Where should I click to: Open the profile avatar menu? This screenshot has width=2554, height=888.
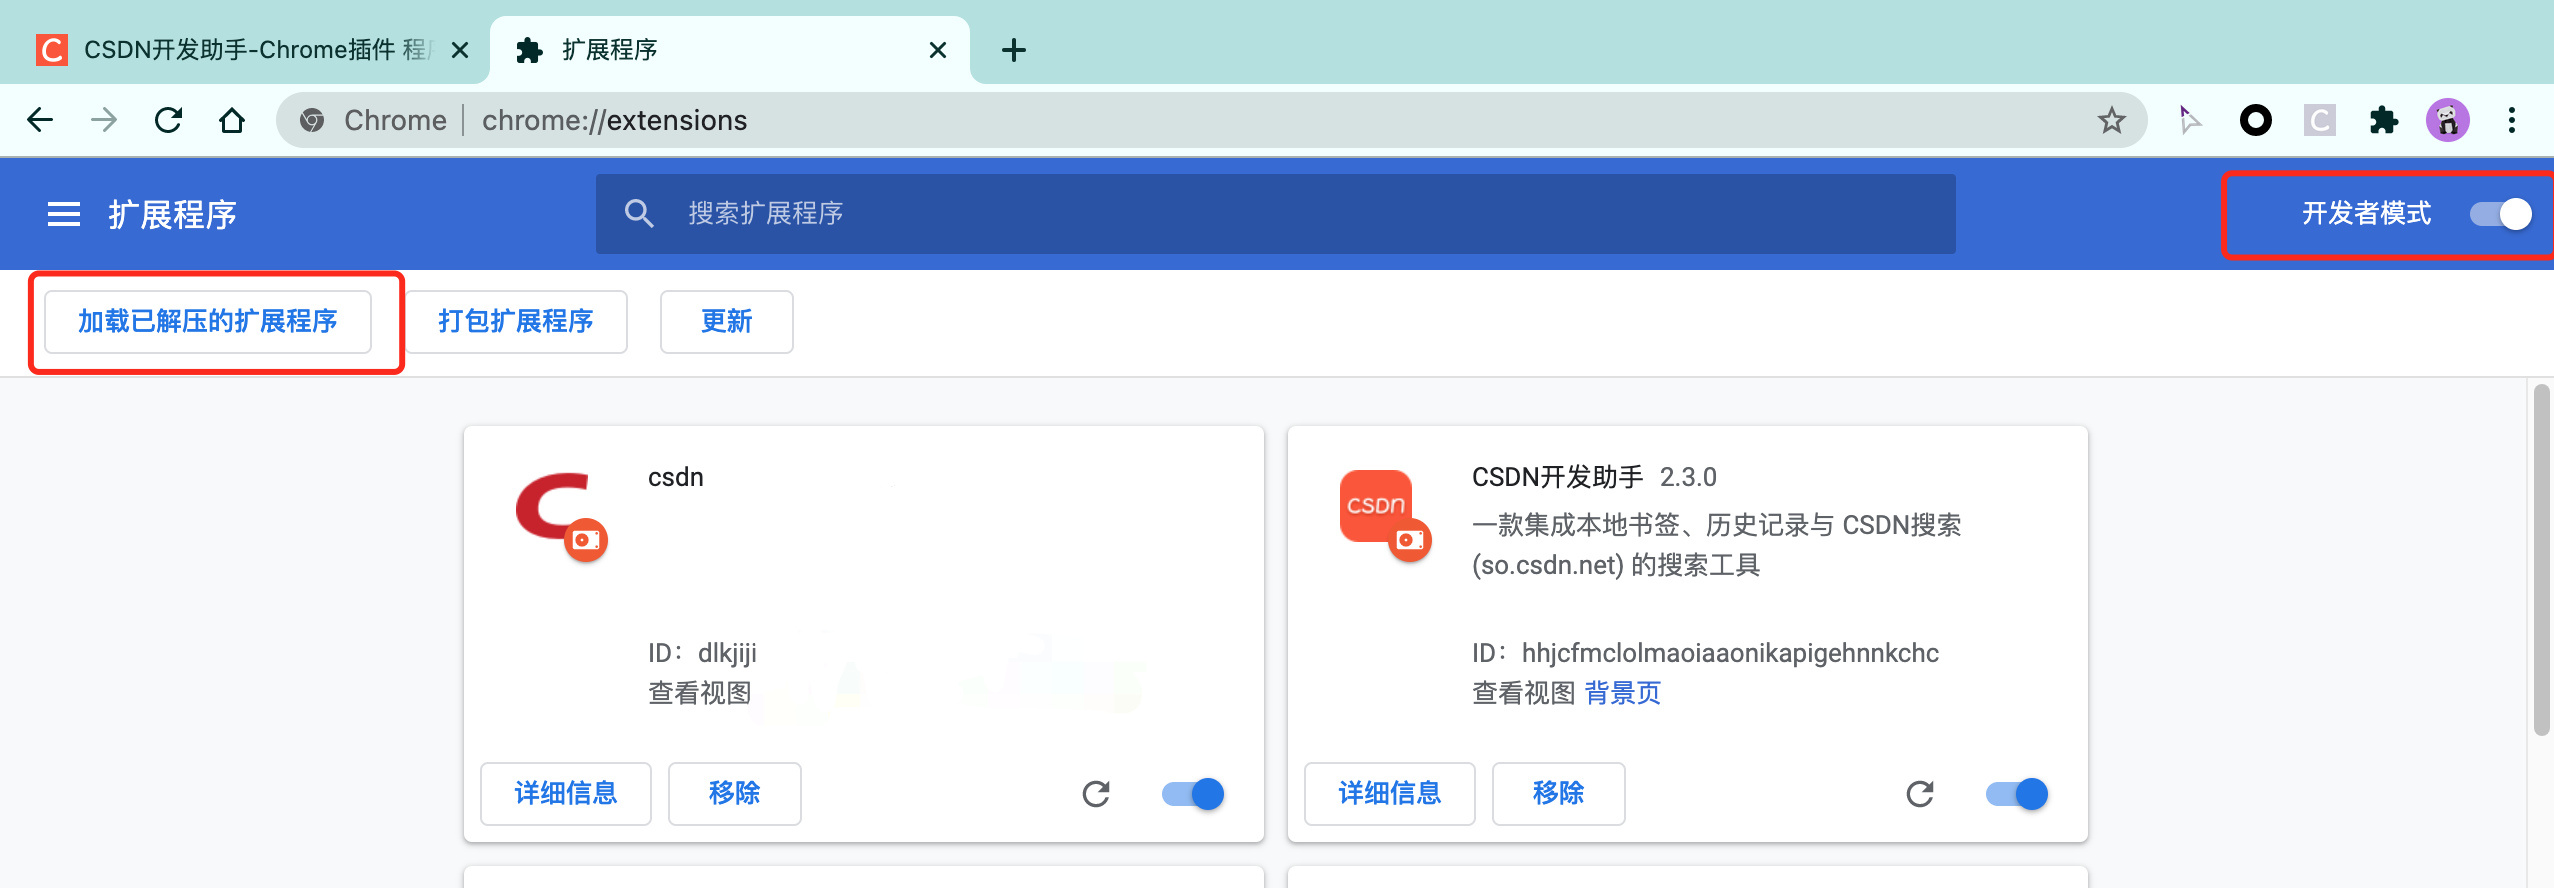point(2447,120)
